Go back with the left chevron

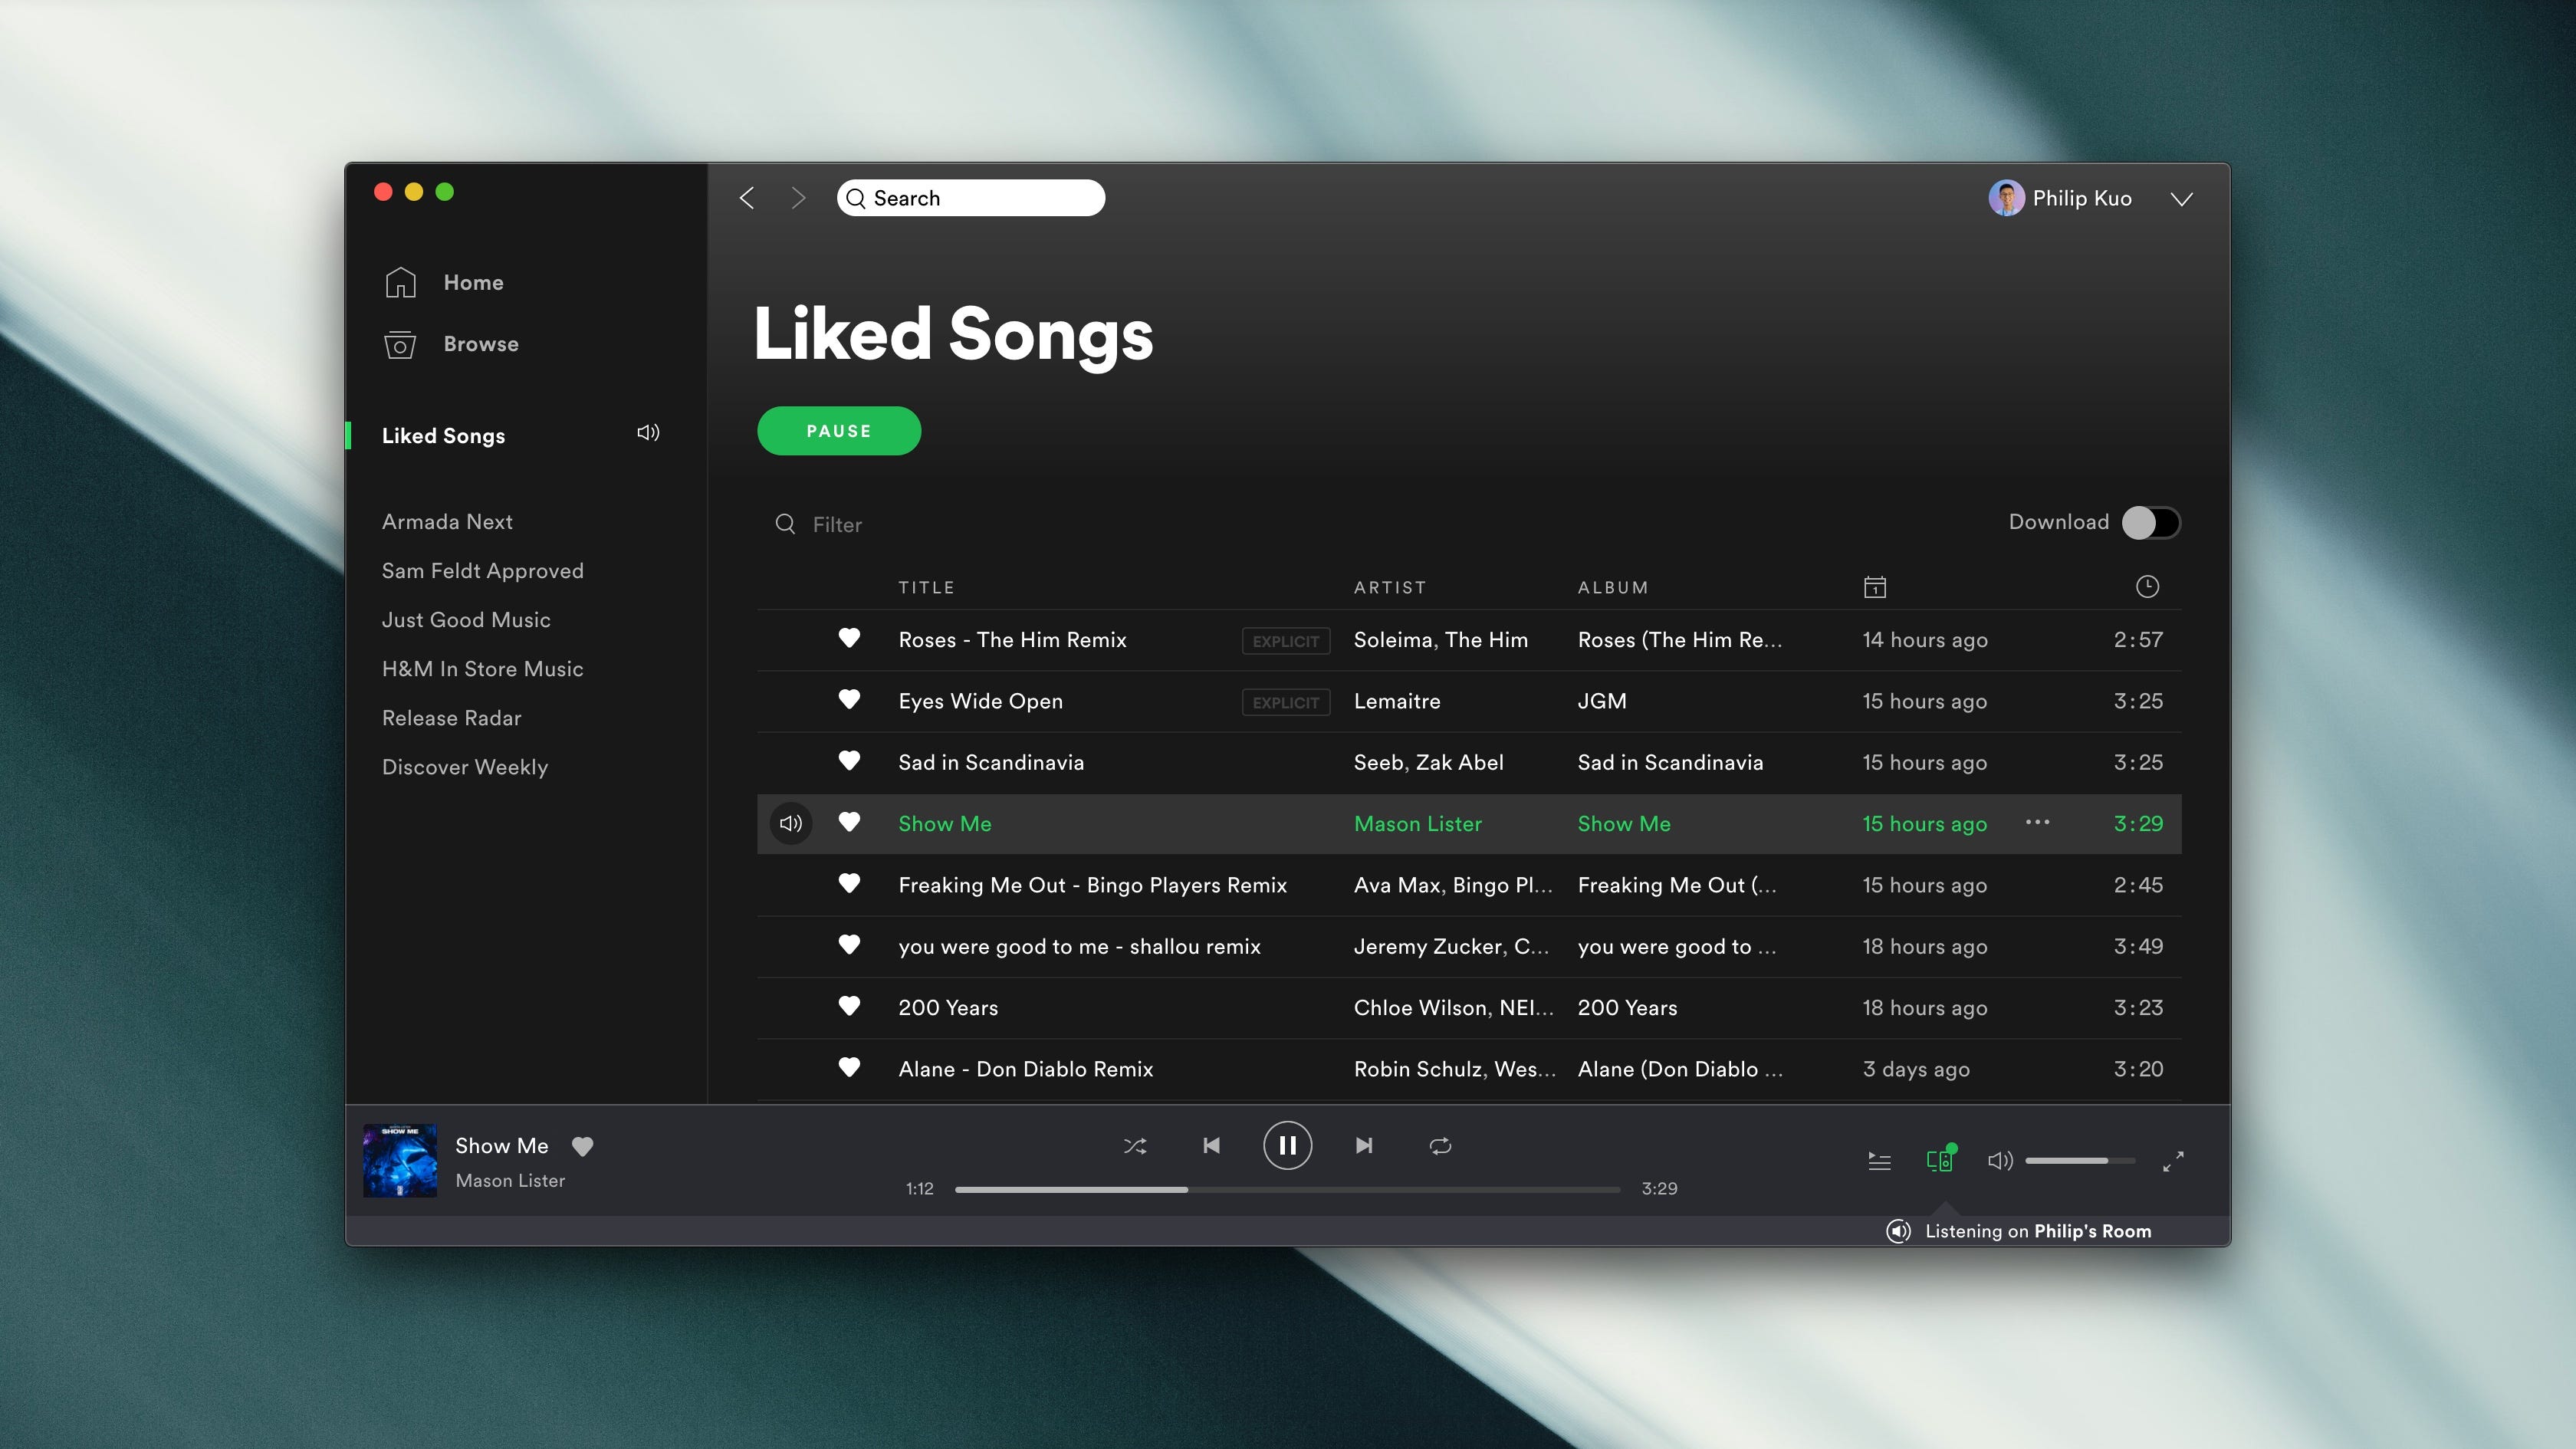pyautogui.click(x=747, y=198)
